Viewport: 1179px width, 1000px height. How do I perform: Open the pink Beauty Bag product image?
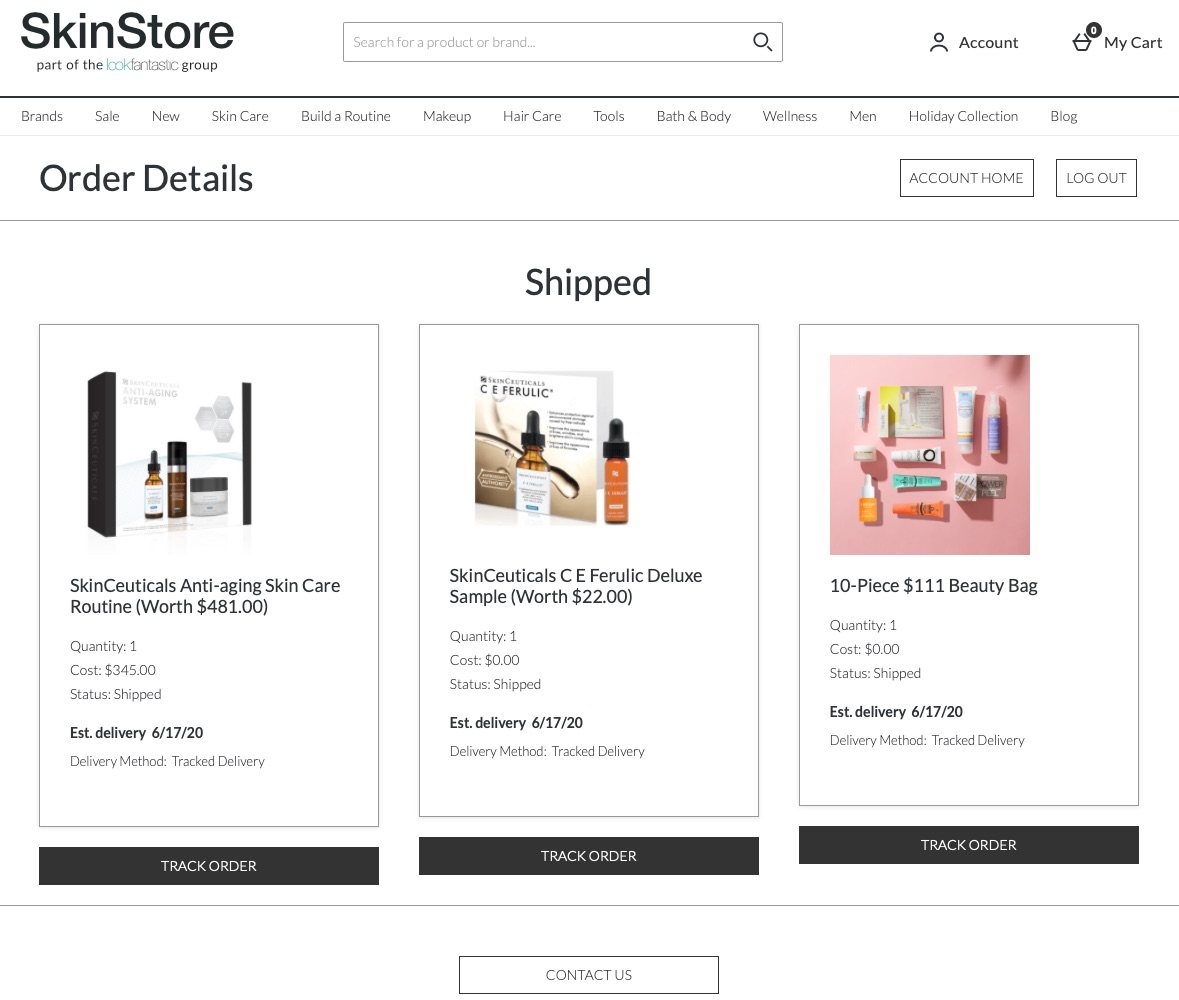930,455
